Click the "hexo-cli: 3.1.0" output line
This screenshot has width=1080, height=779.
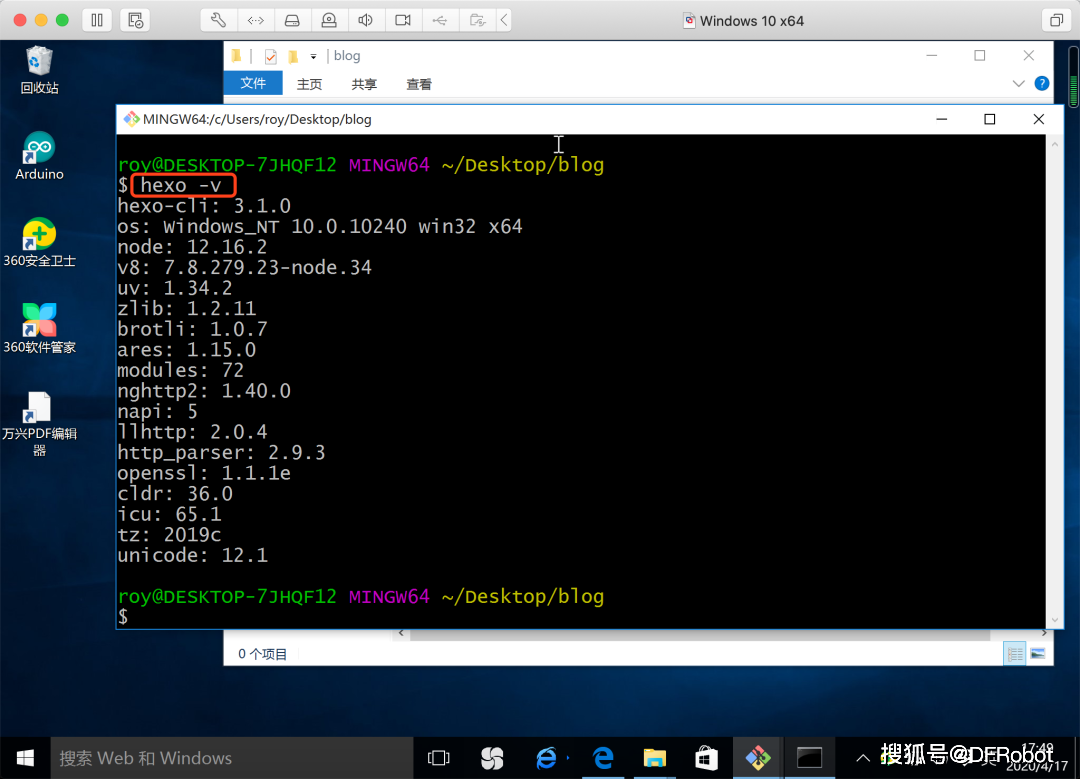pos(204,206)
